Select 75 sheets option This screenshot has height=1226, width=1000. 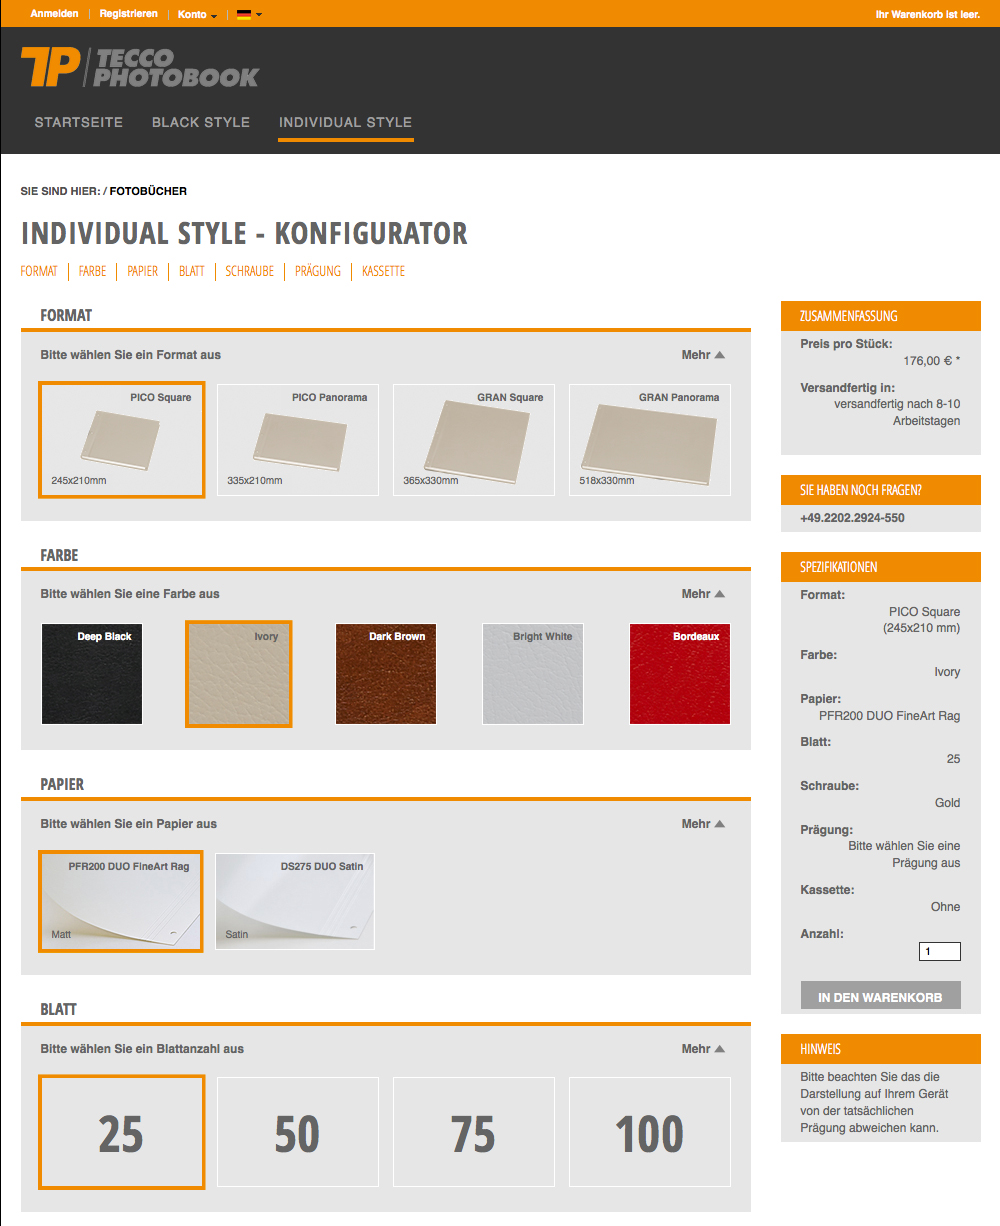[x=474, y=1132]
